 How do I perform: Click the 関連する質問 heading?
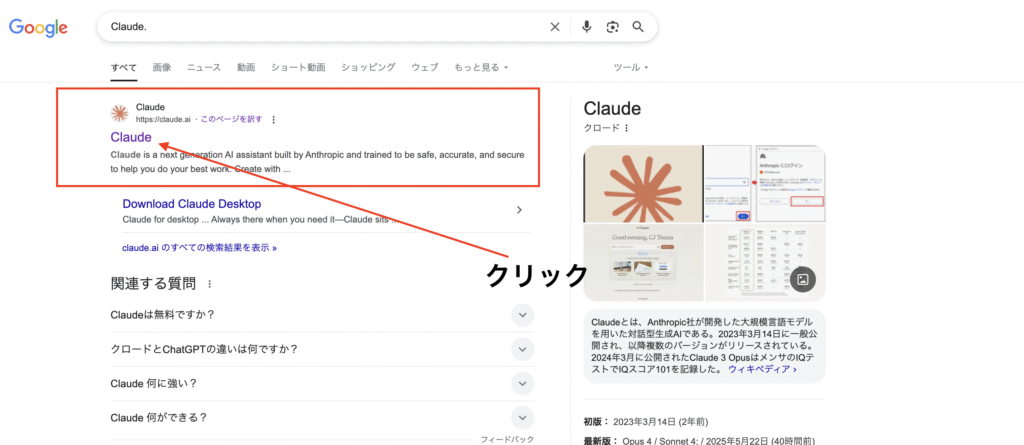[153, 284]
